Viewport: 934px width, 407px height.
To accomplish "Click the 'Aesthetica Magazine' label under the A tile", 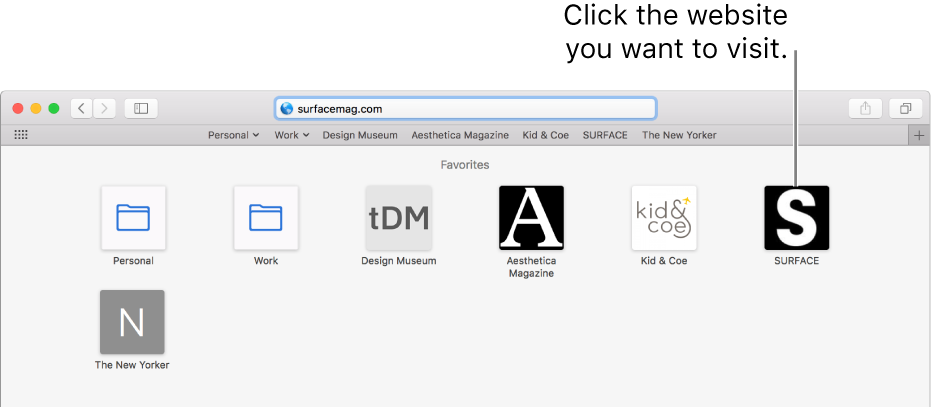I will (531, 267).
